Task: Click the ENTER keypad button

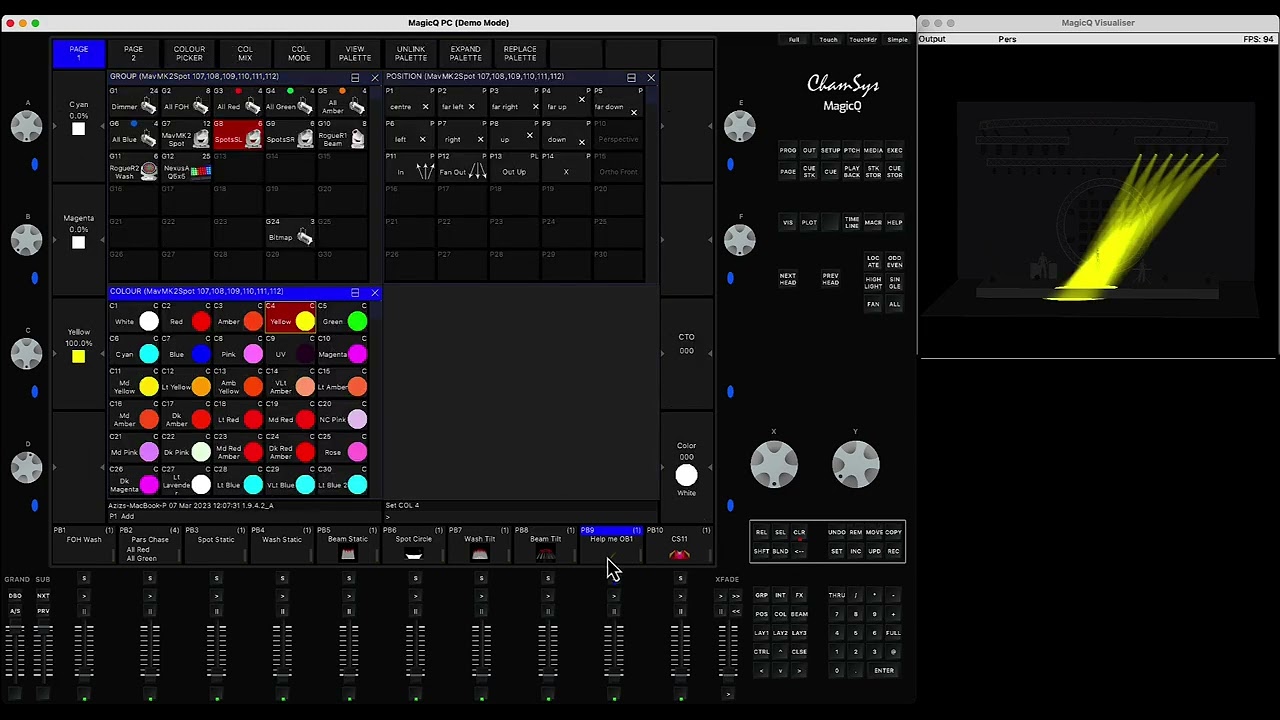Action: point(884,671)
